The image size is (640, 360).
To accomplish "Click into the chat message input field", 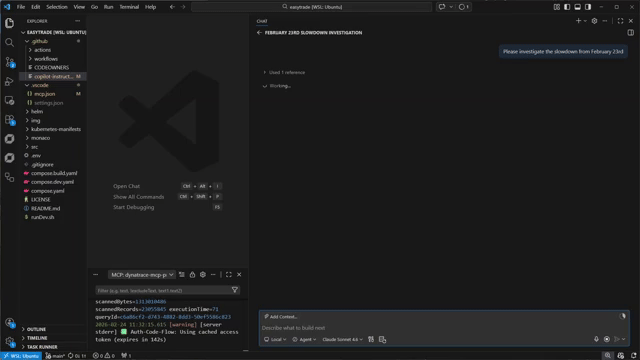I will [x=443, y=328].
